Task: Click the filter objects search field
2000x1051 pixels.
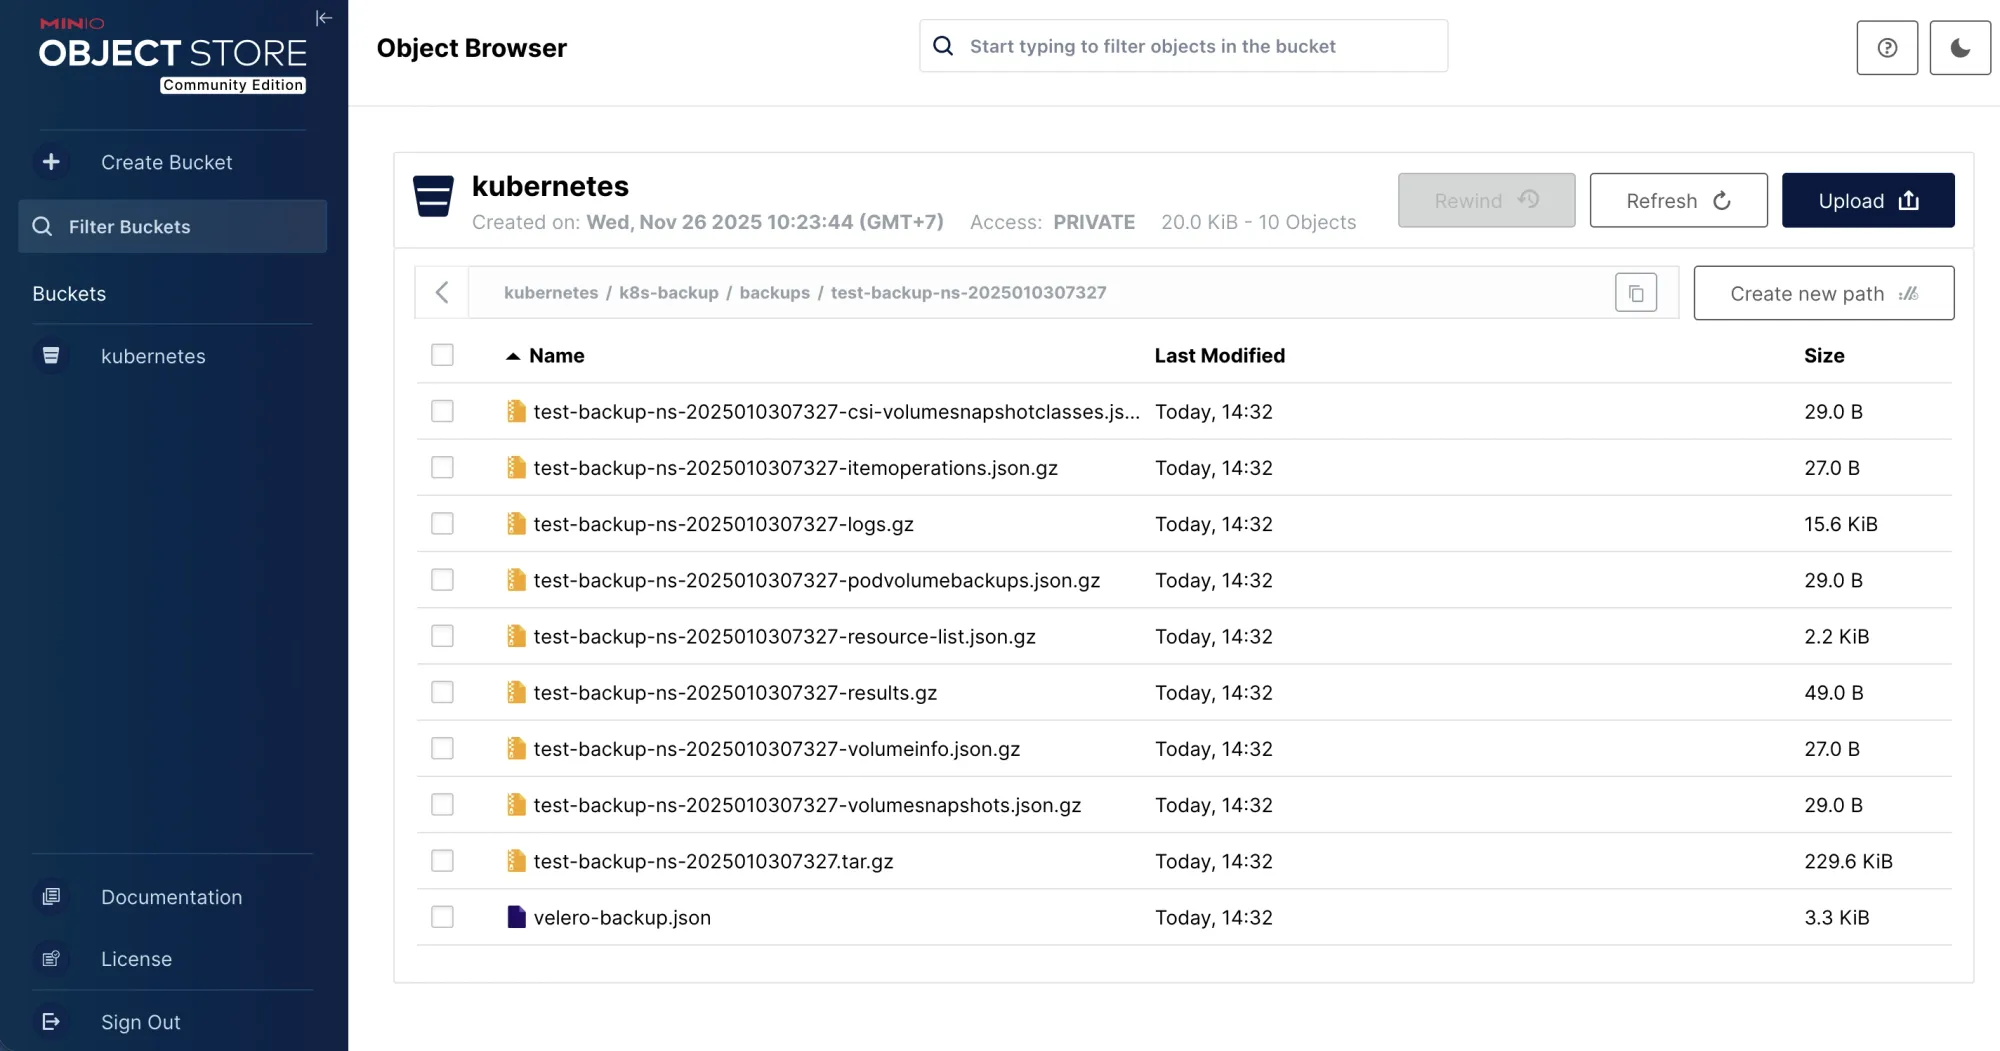Action: click(1182, 46)
